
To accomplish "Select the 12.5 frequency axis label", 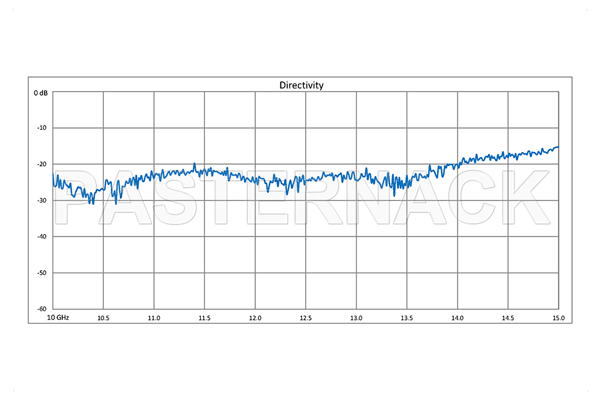I will (305, 318).
